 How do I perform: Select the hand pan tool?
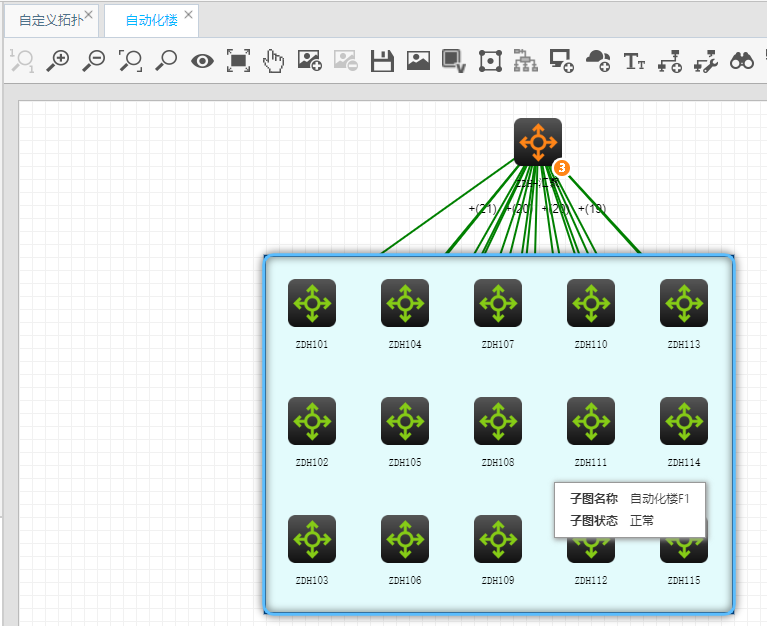tap(273, 61)
